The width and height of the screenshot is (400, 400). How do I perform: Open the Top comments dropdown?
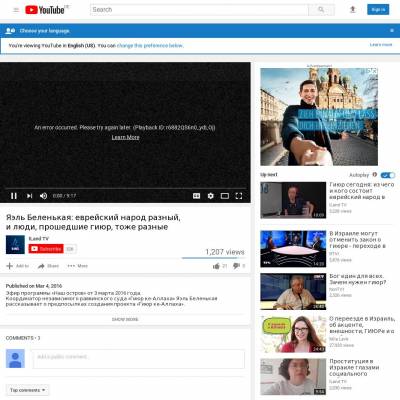(27, 390)
